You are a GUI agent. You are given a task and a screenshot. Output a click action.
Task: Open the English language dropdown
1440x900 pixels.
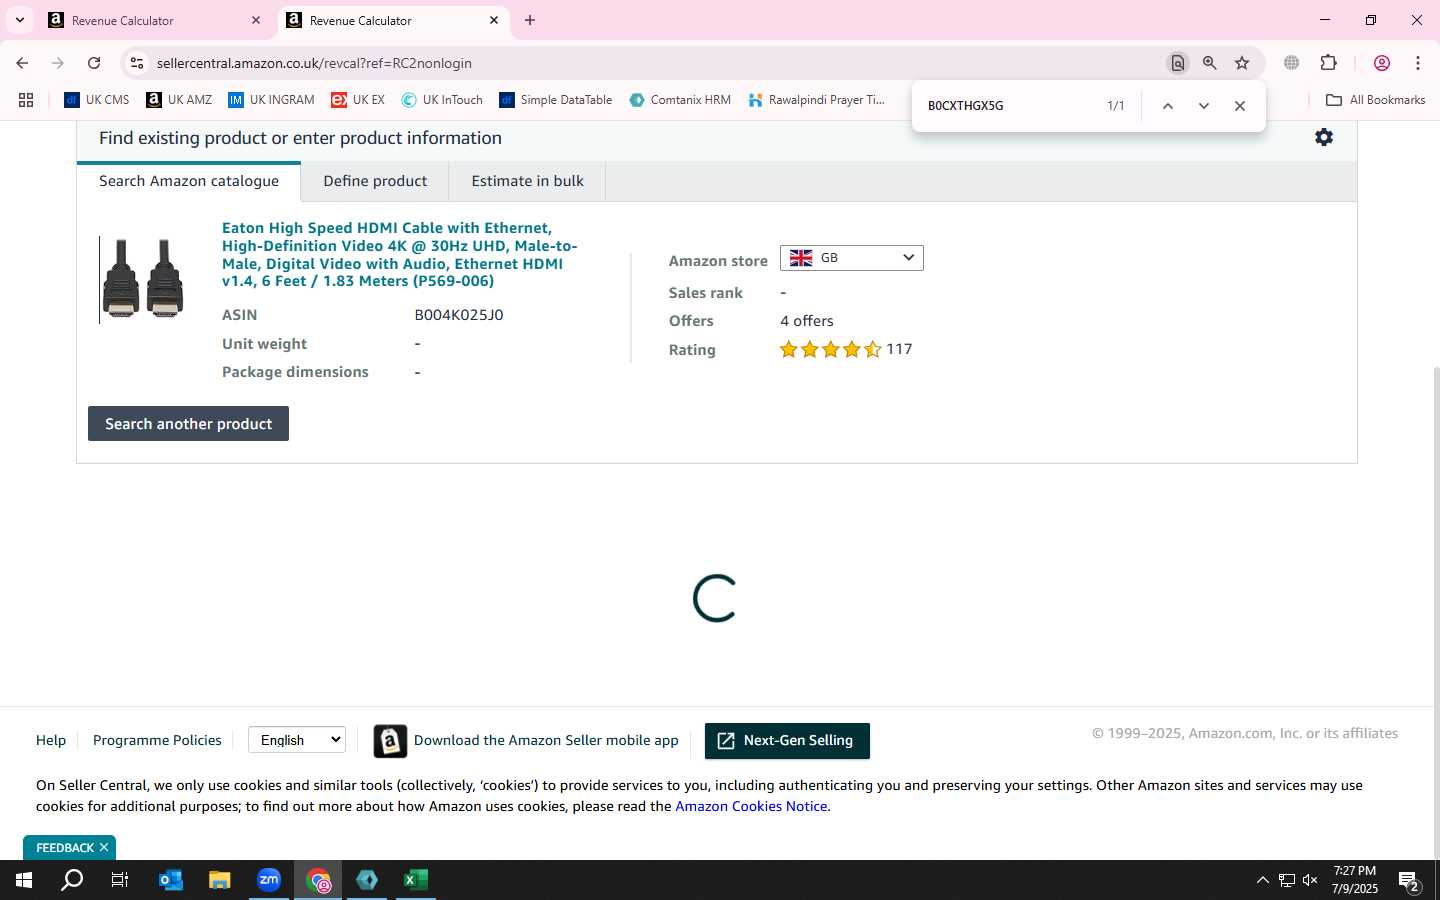(x=297, y=740)
